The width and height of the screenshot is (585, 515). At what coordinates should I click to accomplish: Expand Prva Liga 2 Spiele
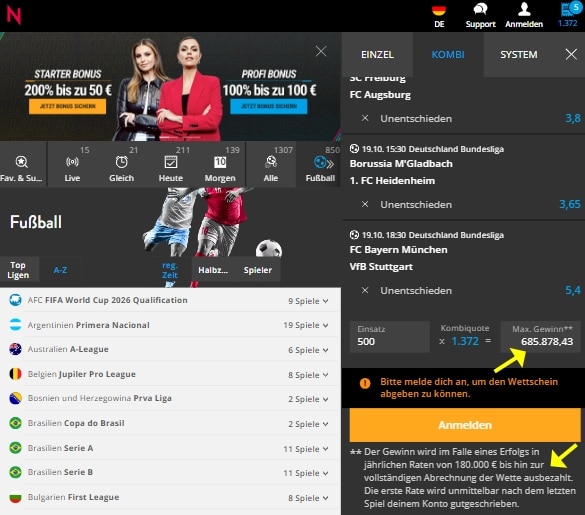click(x=308, y=399)
